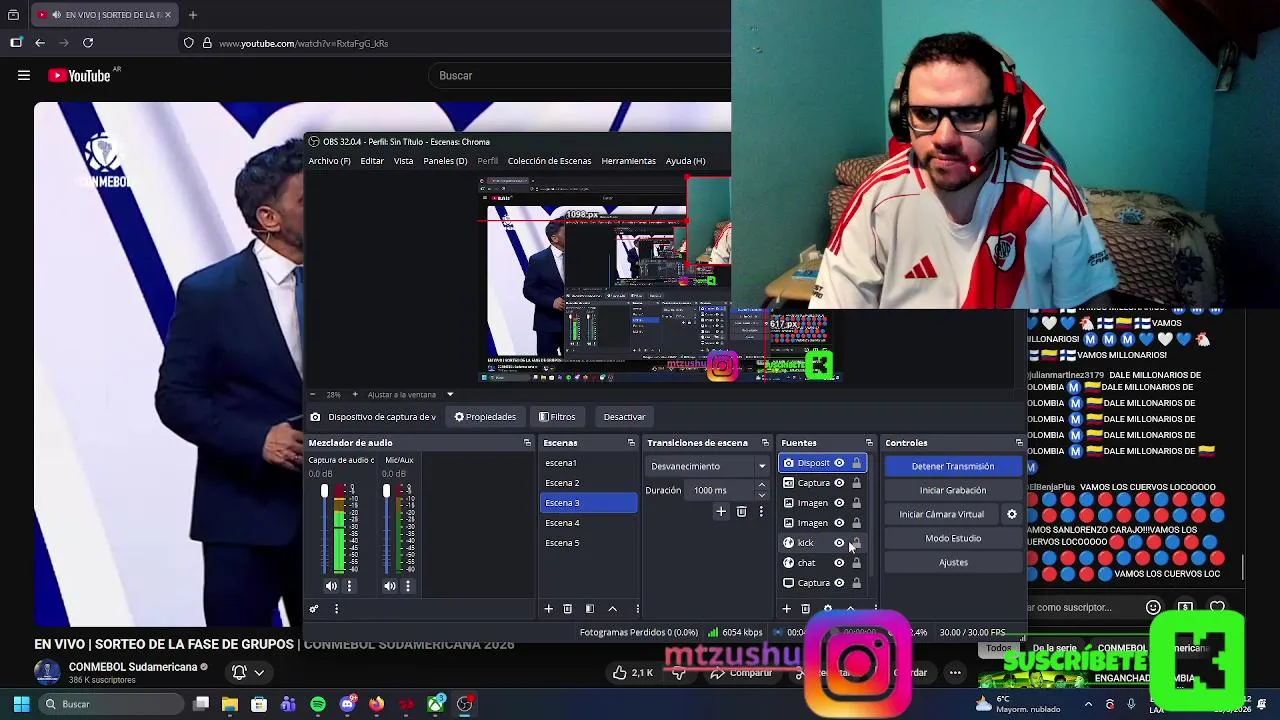
Task: Open the Paneles menu in OBS
Action: (445, 161)
